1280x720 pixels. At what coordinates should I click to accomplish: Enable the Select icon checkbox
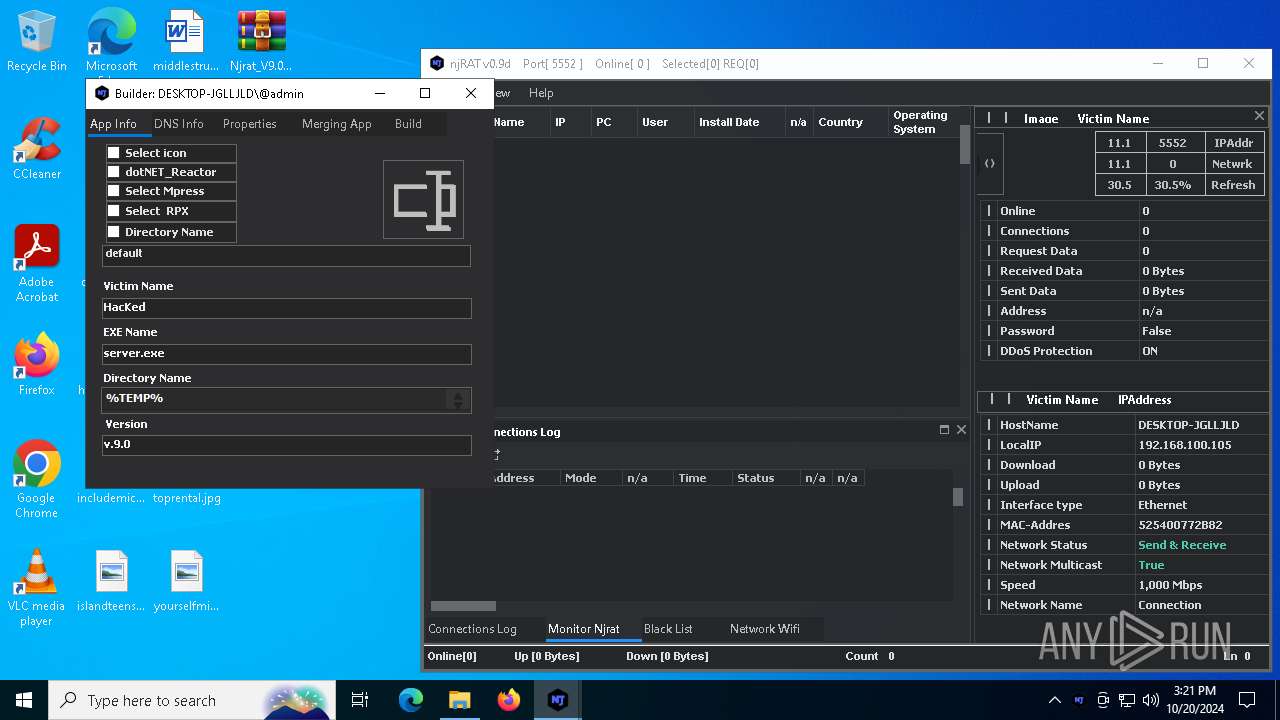click(114, 153)
